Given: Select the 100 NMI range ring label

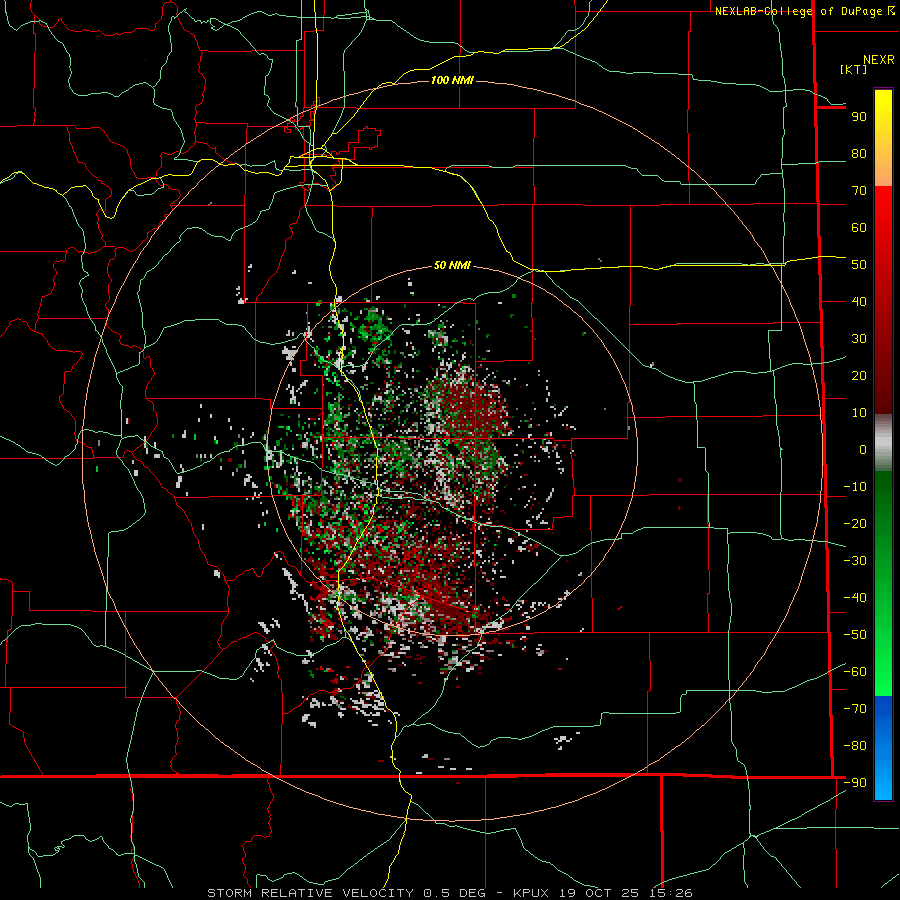Looking at the screenshot, I should coord(452,80).
